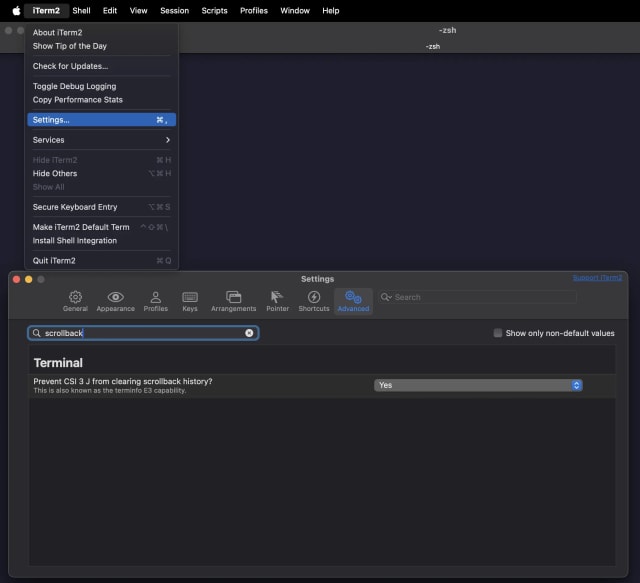Open the Arrangements settings tab
Viewport: 640px width, 583px height.
coord(233,301)
